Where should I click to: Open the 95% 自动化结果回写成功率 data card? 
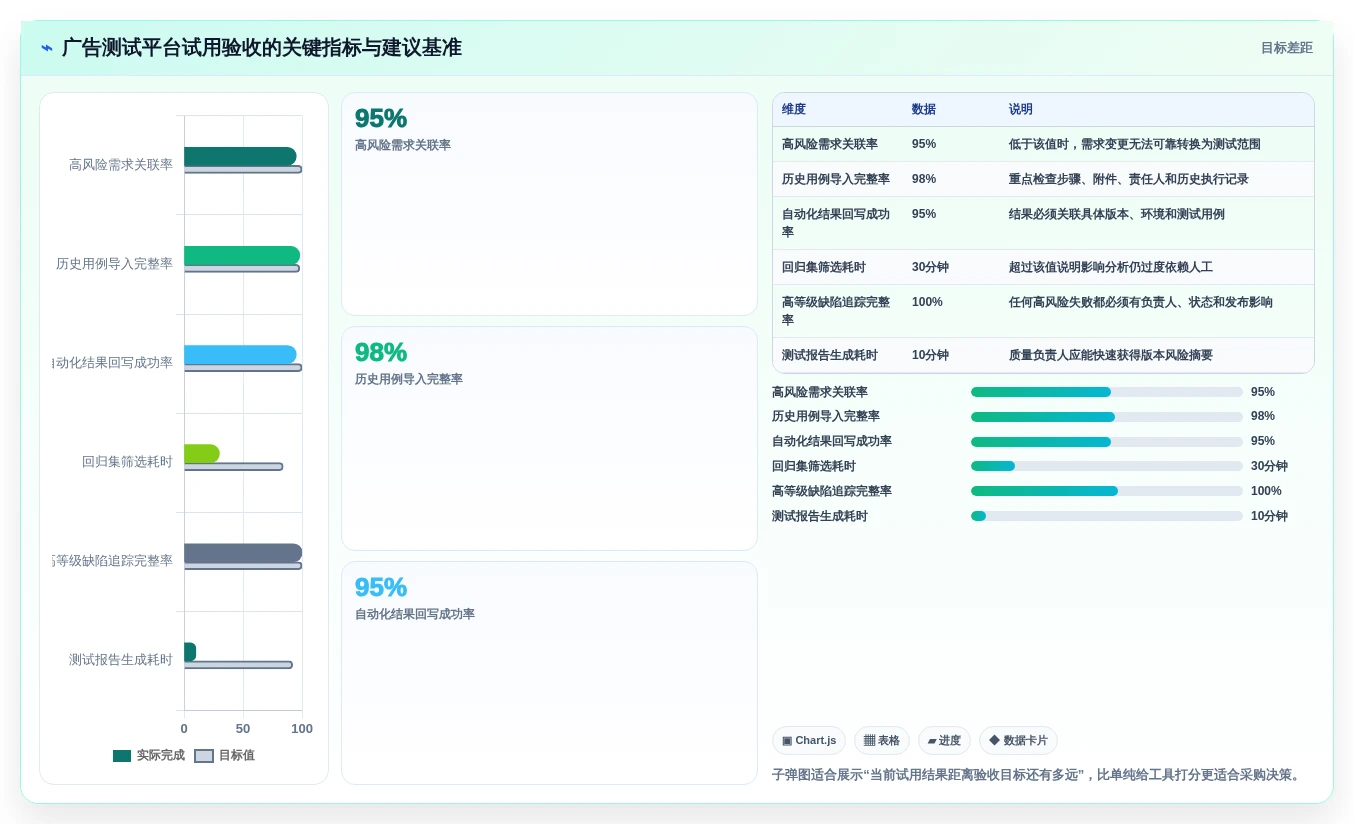549,673
